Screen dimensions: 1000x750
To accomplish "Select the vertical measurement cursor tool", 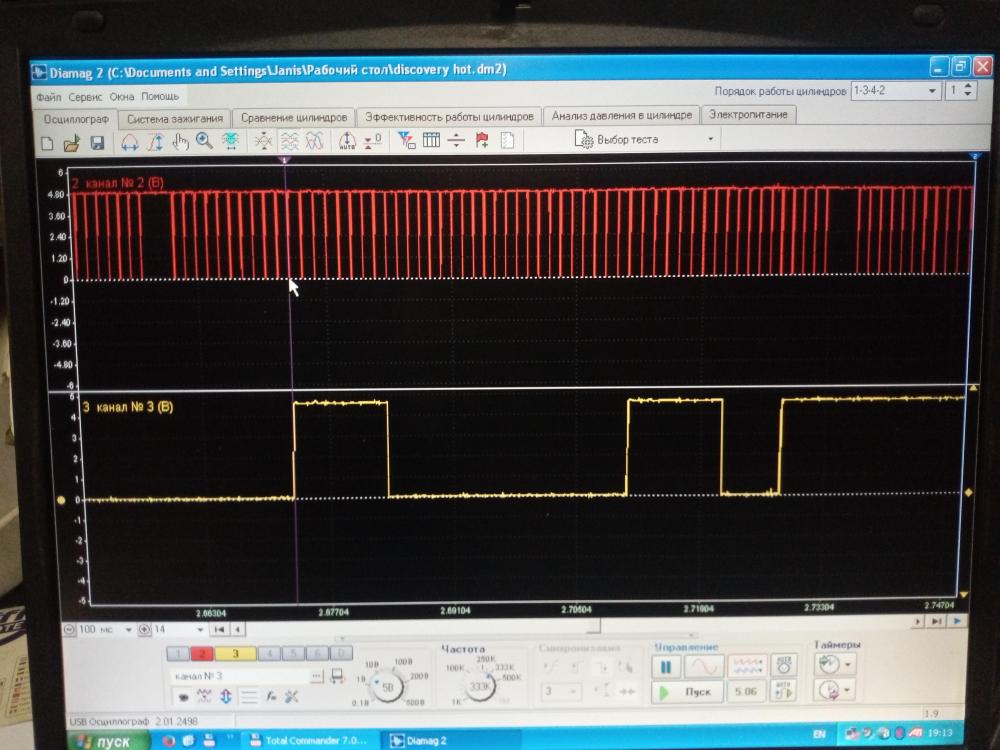I will click(x=155, y=142).
